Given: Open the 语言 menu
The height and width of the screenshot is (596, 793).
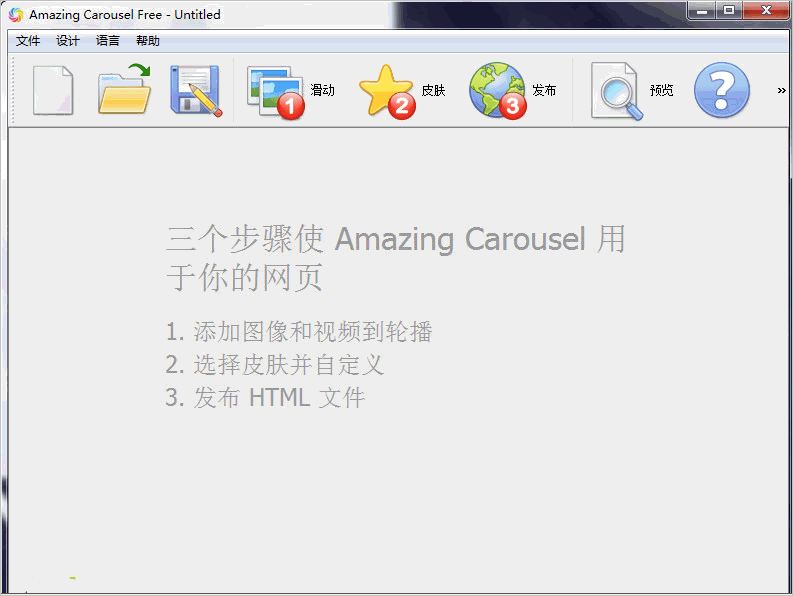Looking at the screenshot, I should (x=108, y=40).
